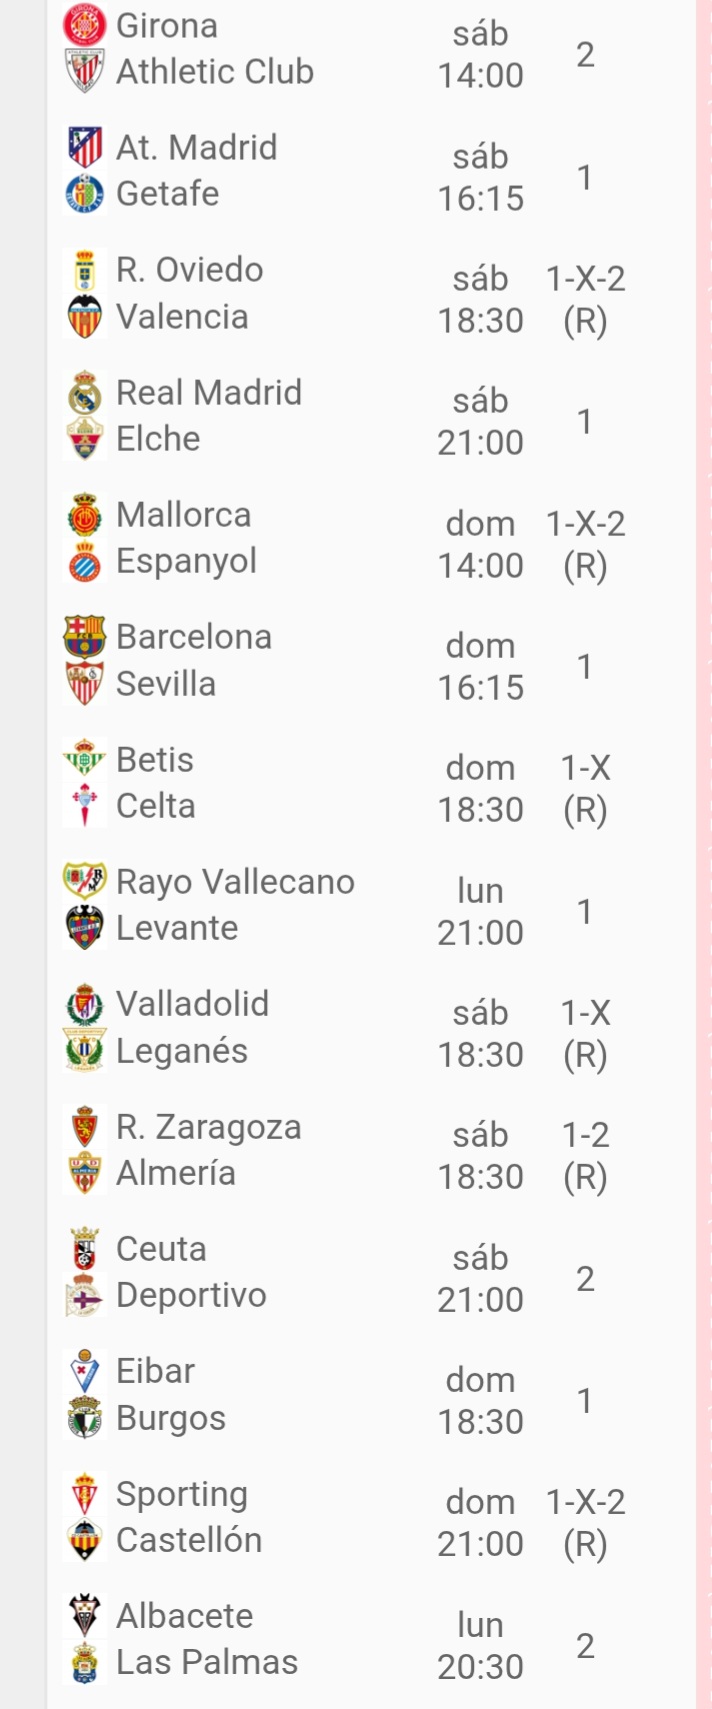Click the Espanyol team name
712x1709 pixels.
pos(187,561)
